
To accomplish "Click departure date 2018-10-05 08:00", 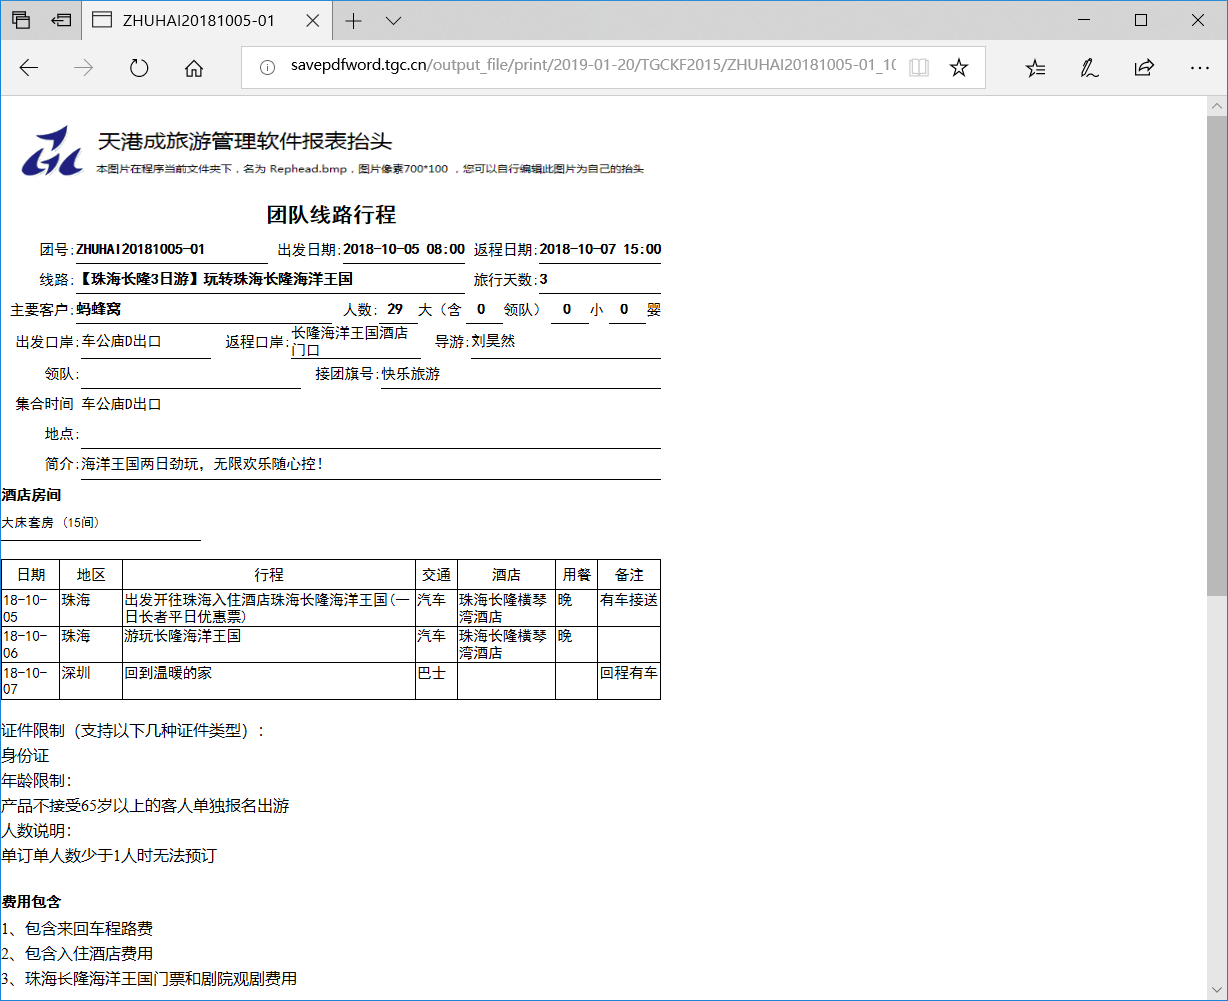I will coord(404,249).
